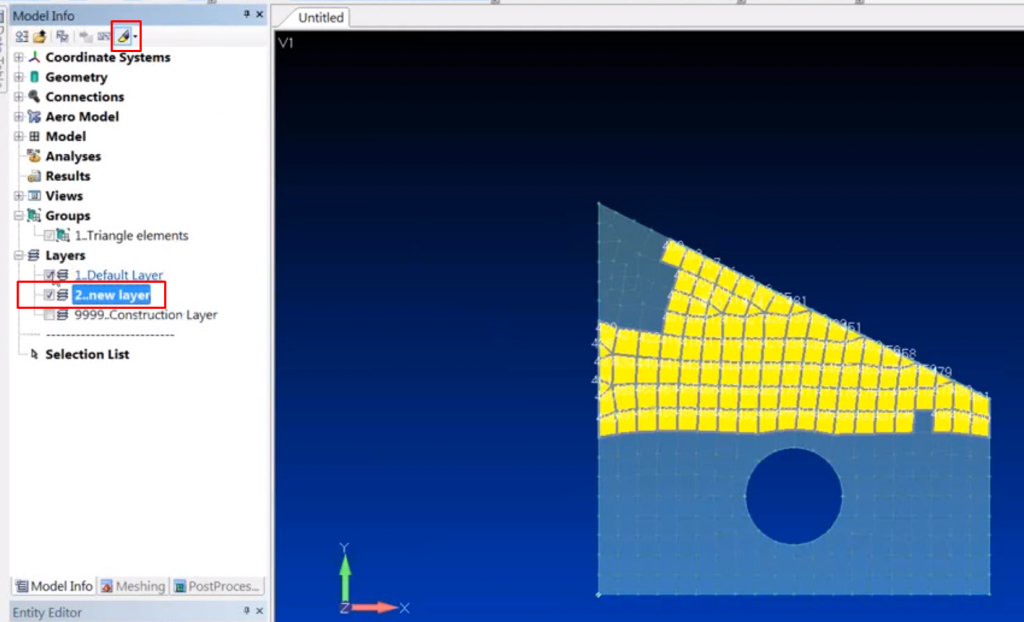Image resolution: width=1024 pixels, height=622 pixels.
Task: Close the Model Info panel
Action: tap(260, 14)
